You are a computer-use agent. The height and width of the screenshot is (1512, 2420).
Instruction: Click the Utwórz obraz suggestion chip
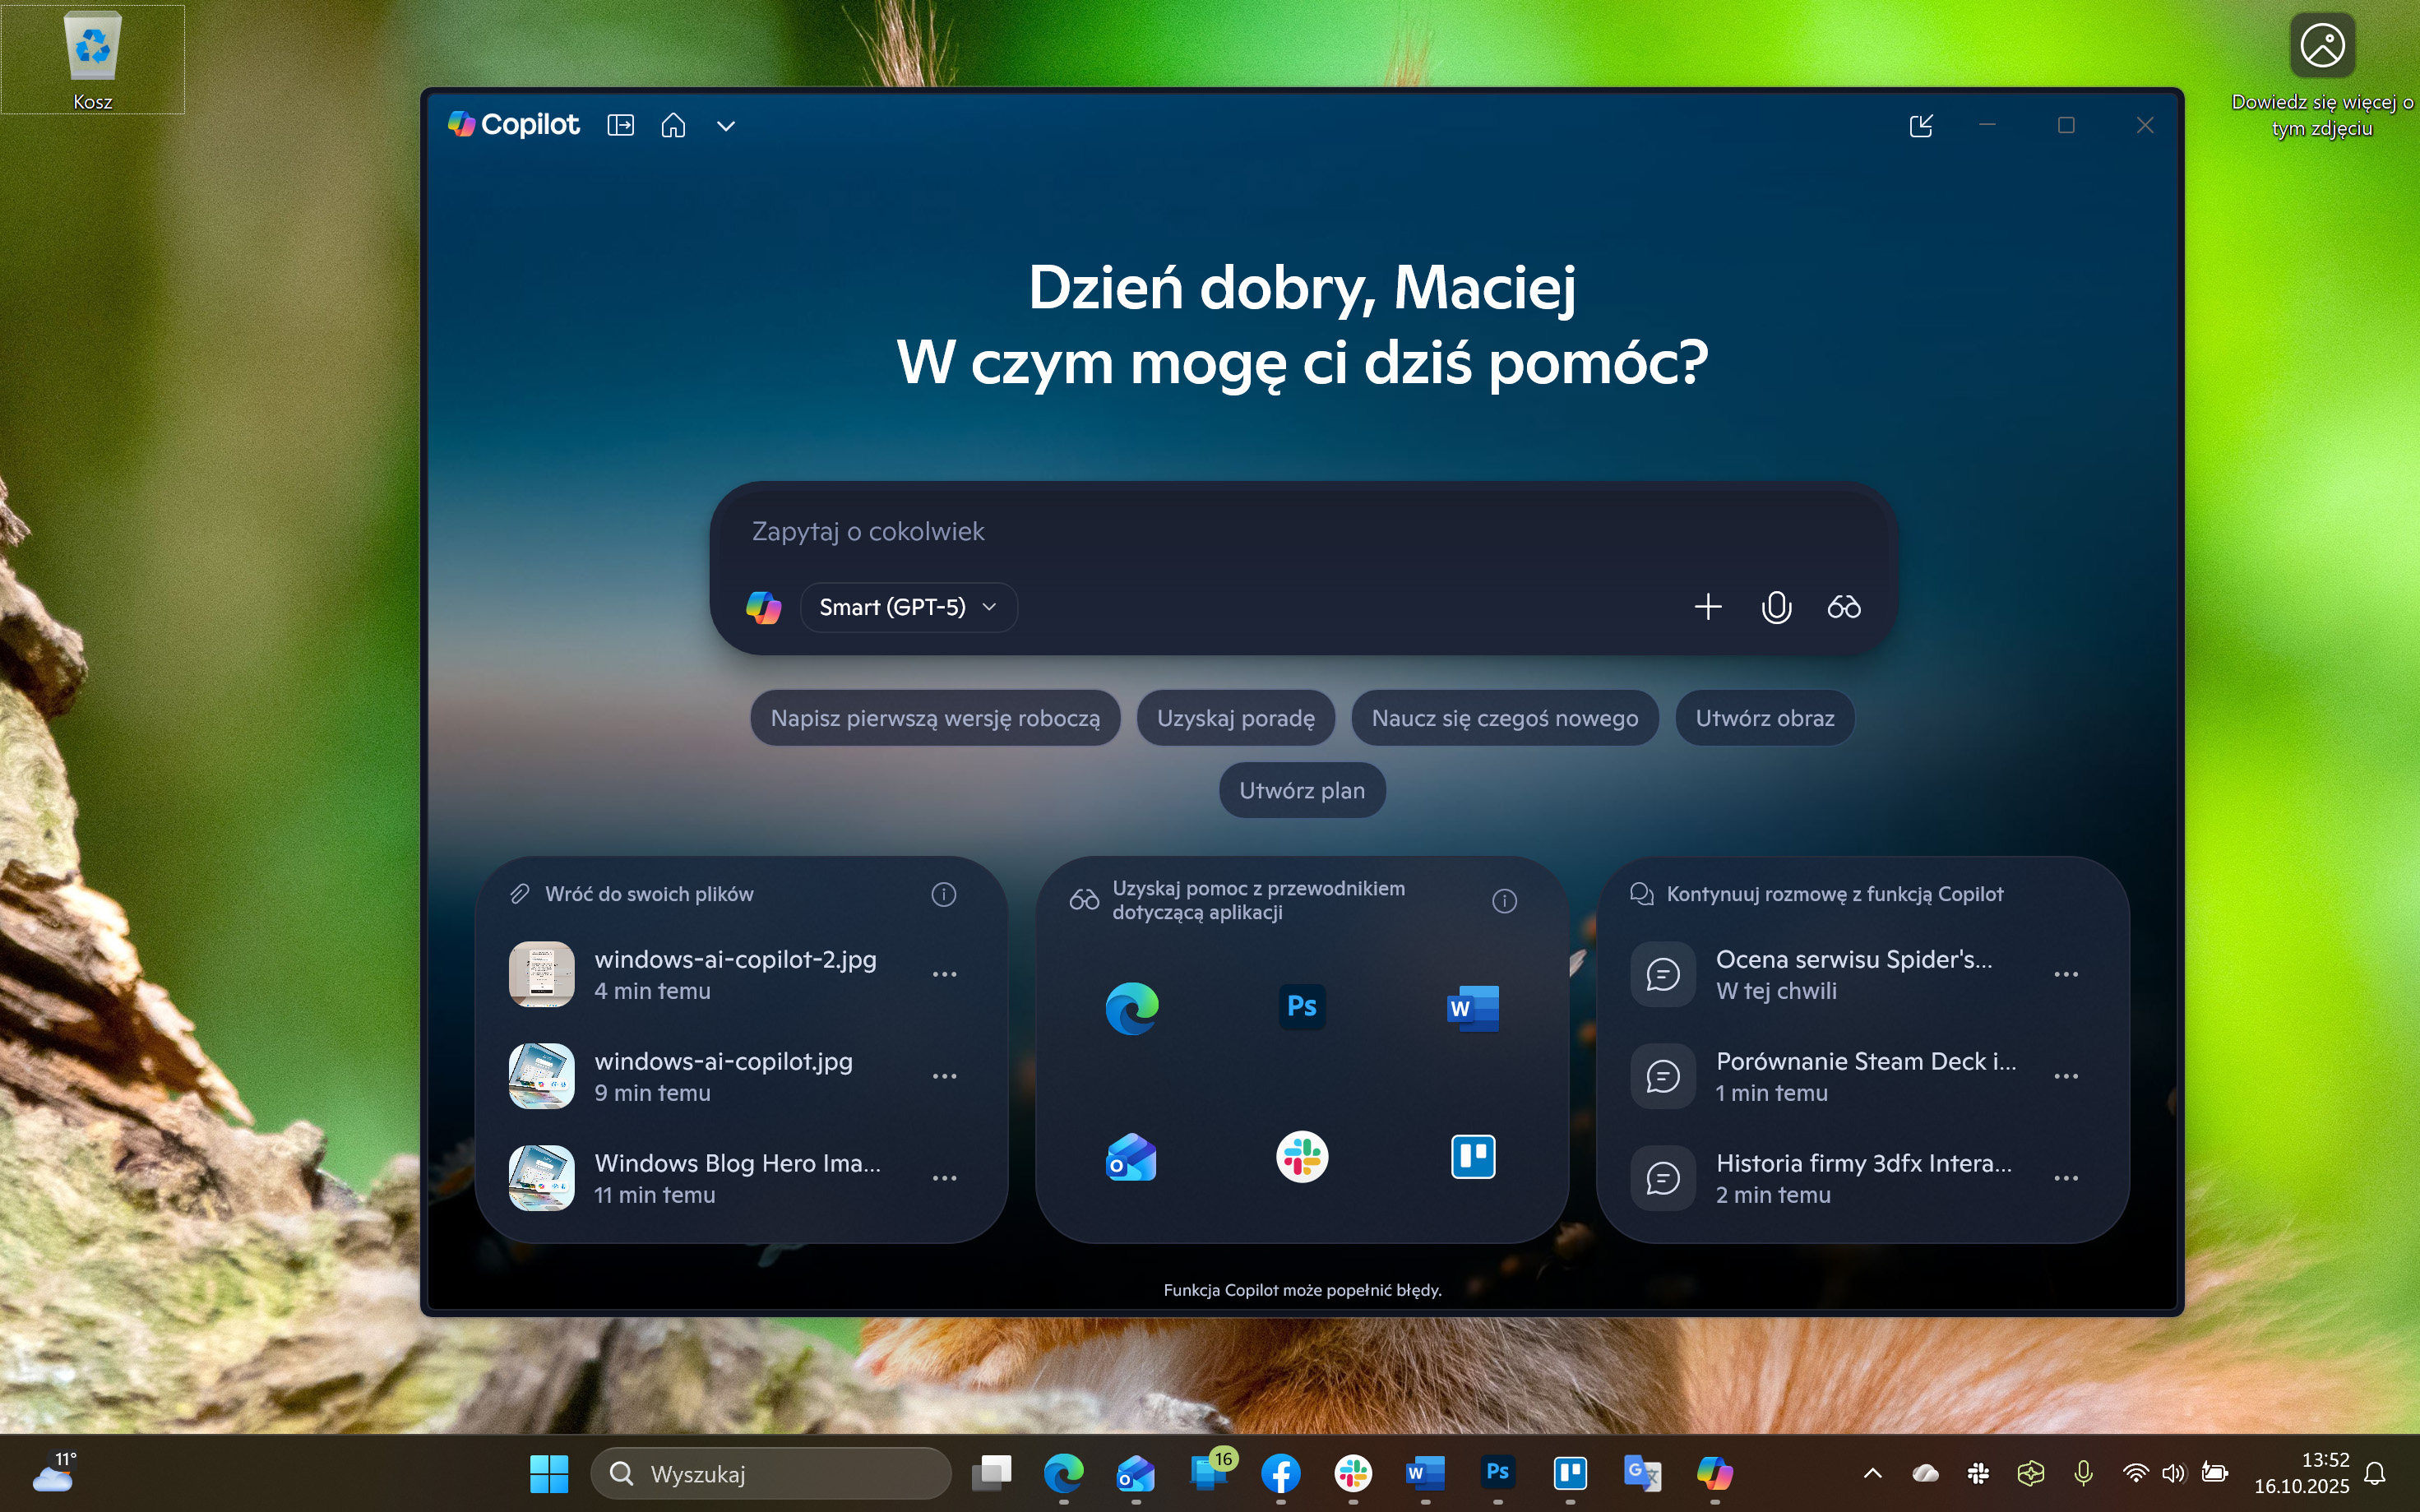point(1764,718)
